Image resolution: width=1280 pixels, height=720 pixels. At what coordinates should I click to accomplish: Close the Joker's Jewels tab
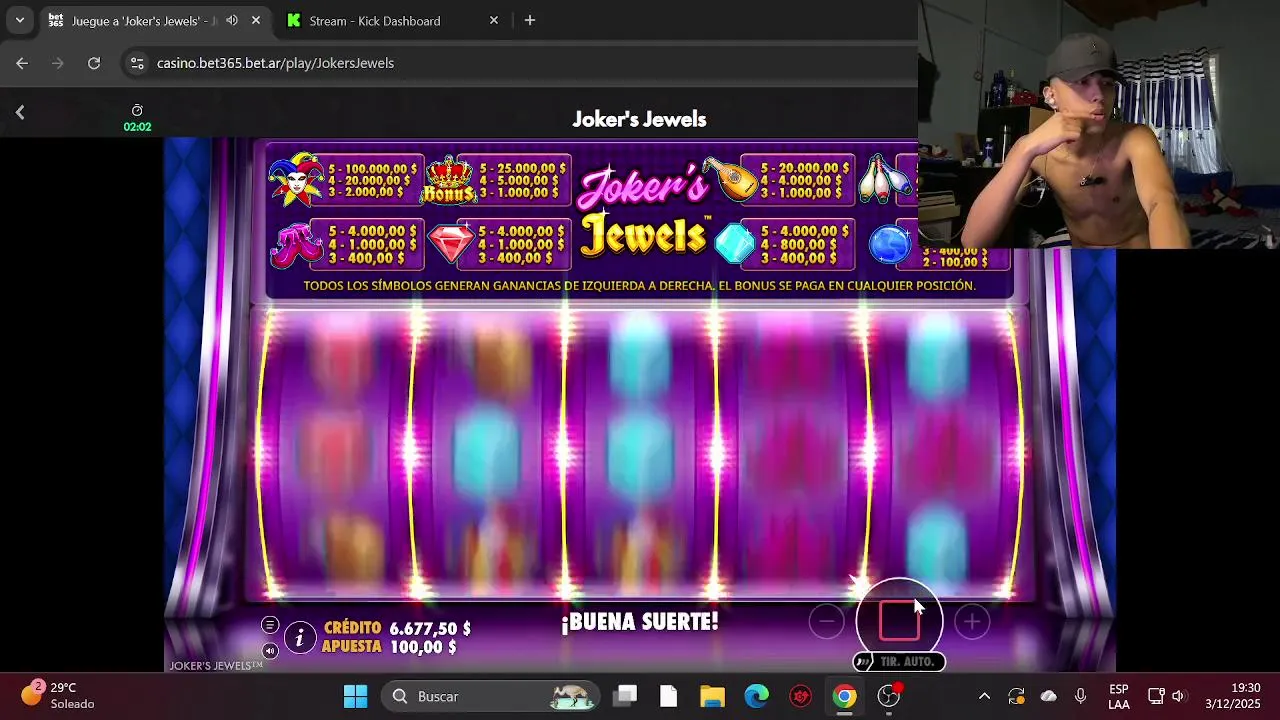click(256, 20)
